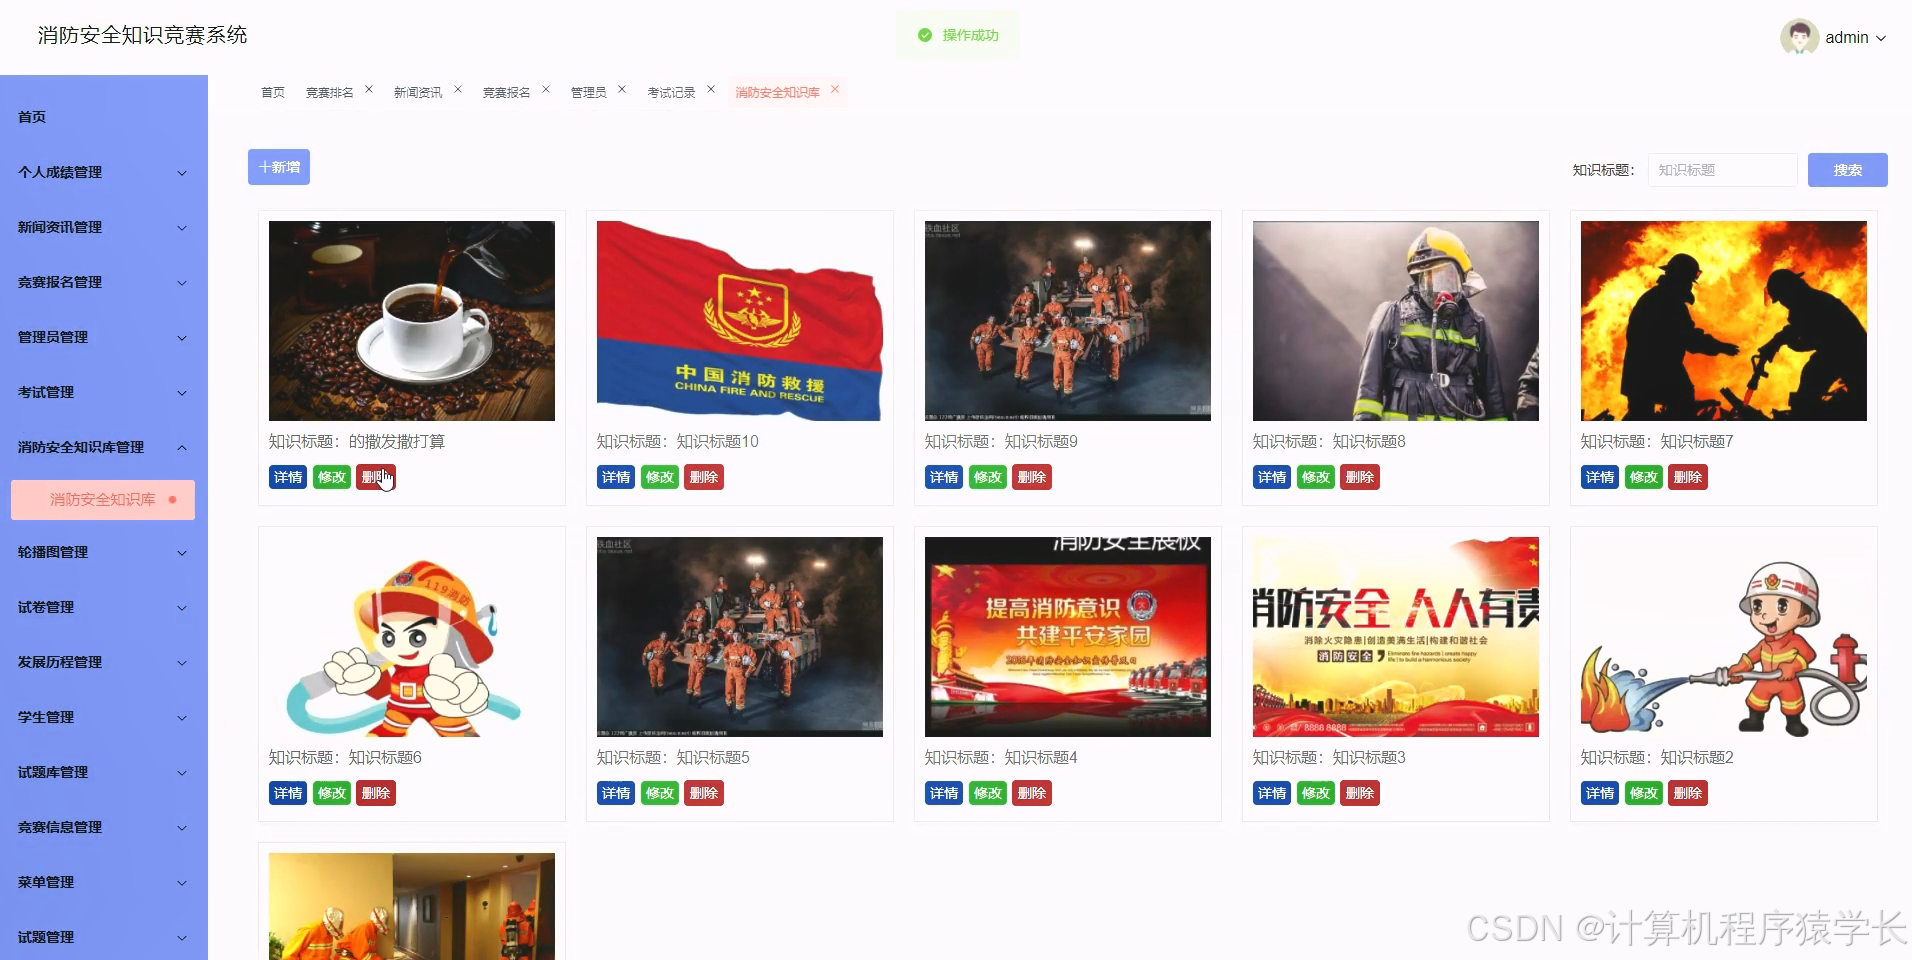
Task: Expand 轮播图管理 sidebar menu
Action: coord(104,552)
